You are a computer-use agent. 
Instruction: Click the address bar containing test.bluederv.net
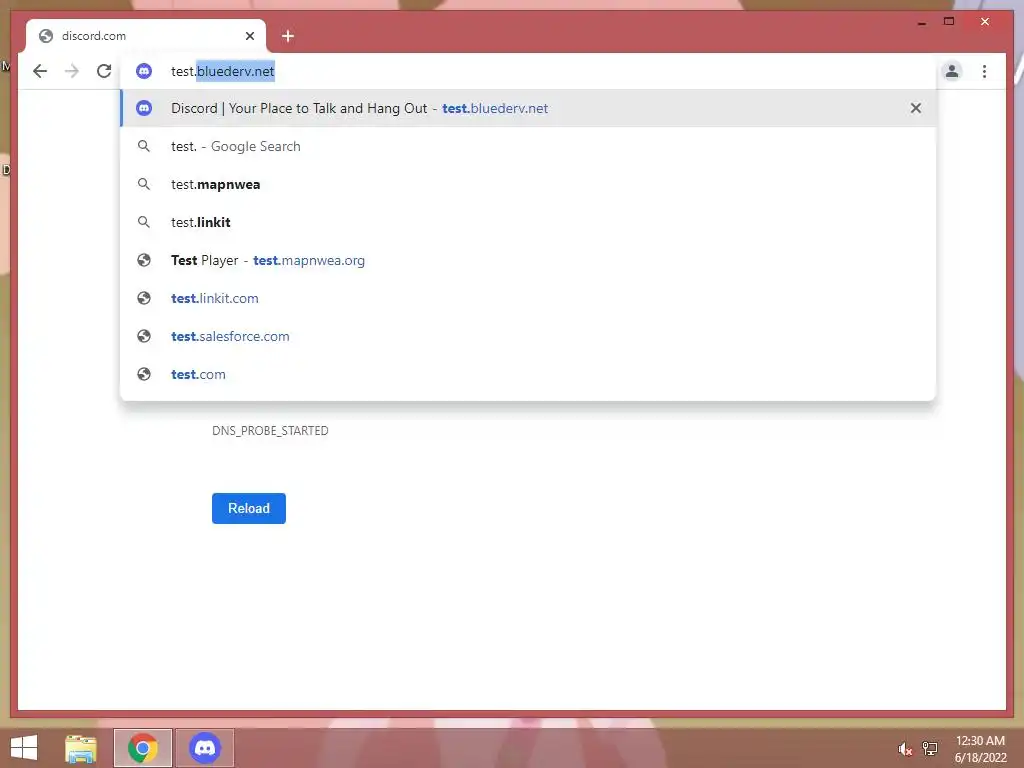coord(528,71)
